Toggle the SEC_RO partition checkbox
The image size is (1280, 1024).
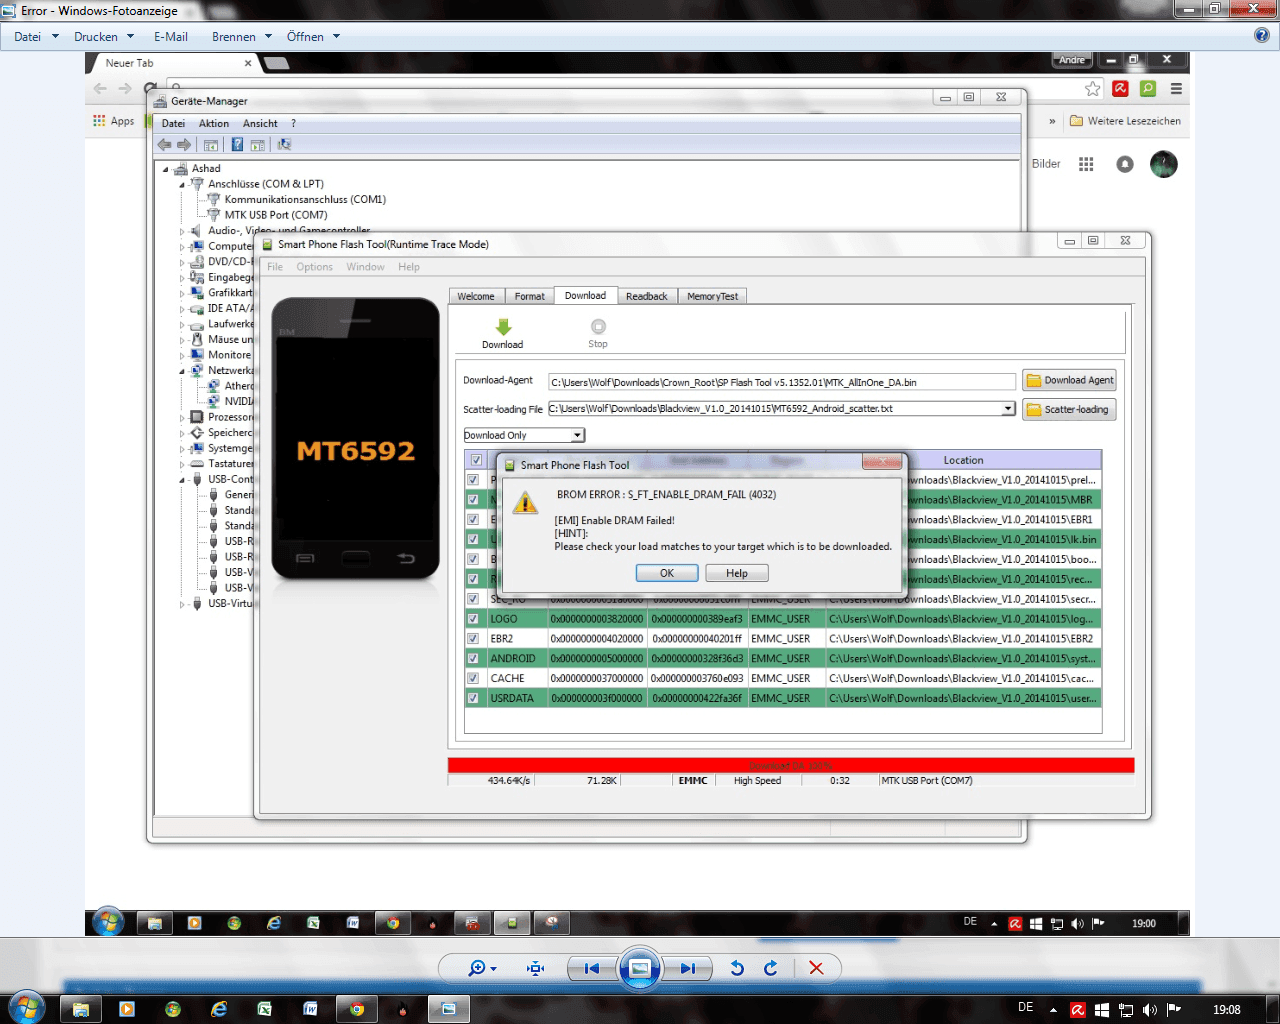[473, 599]
